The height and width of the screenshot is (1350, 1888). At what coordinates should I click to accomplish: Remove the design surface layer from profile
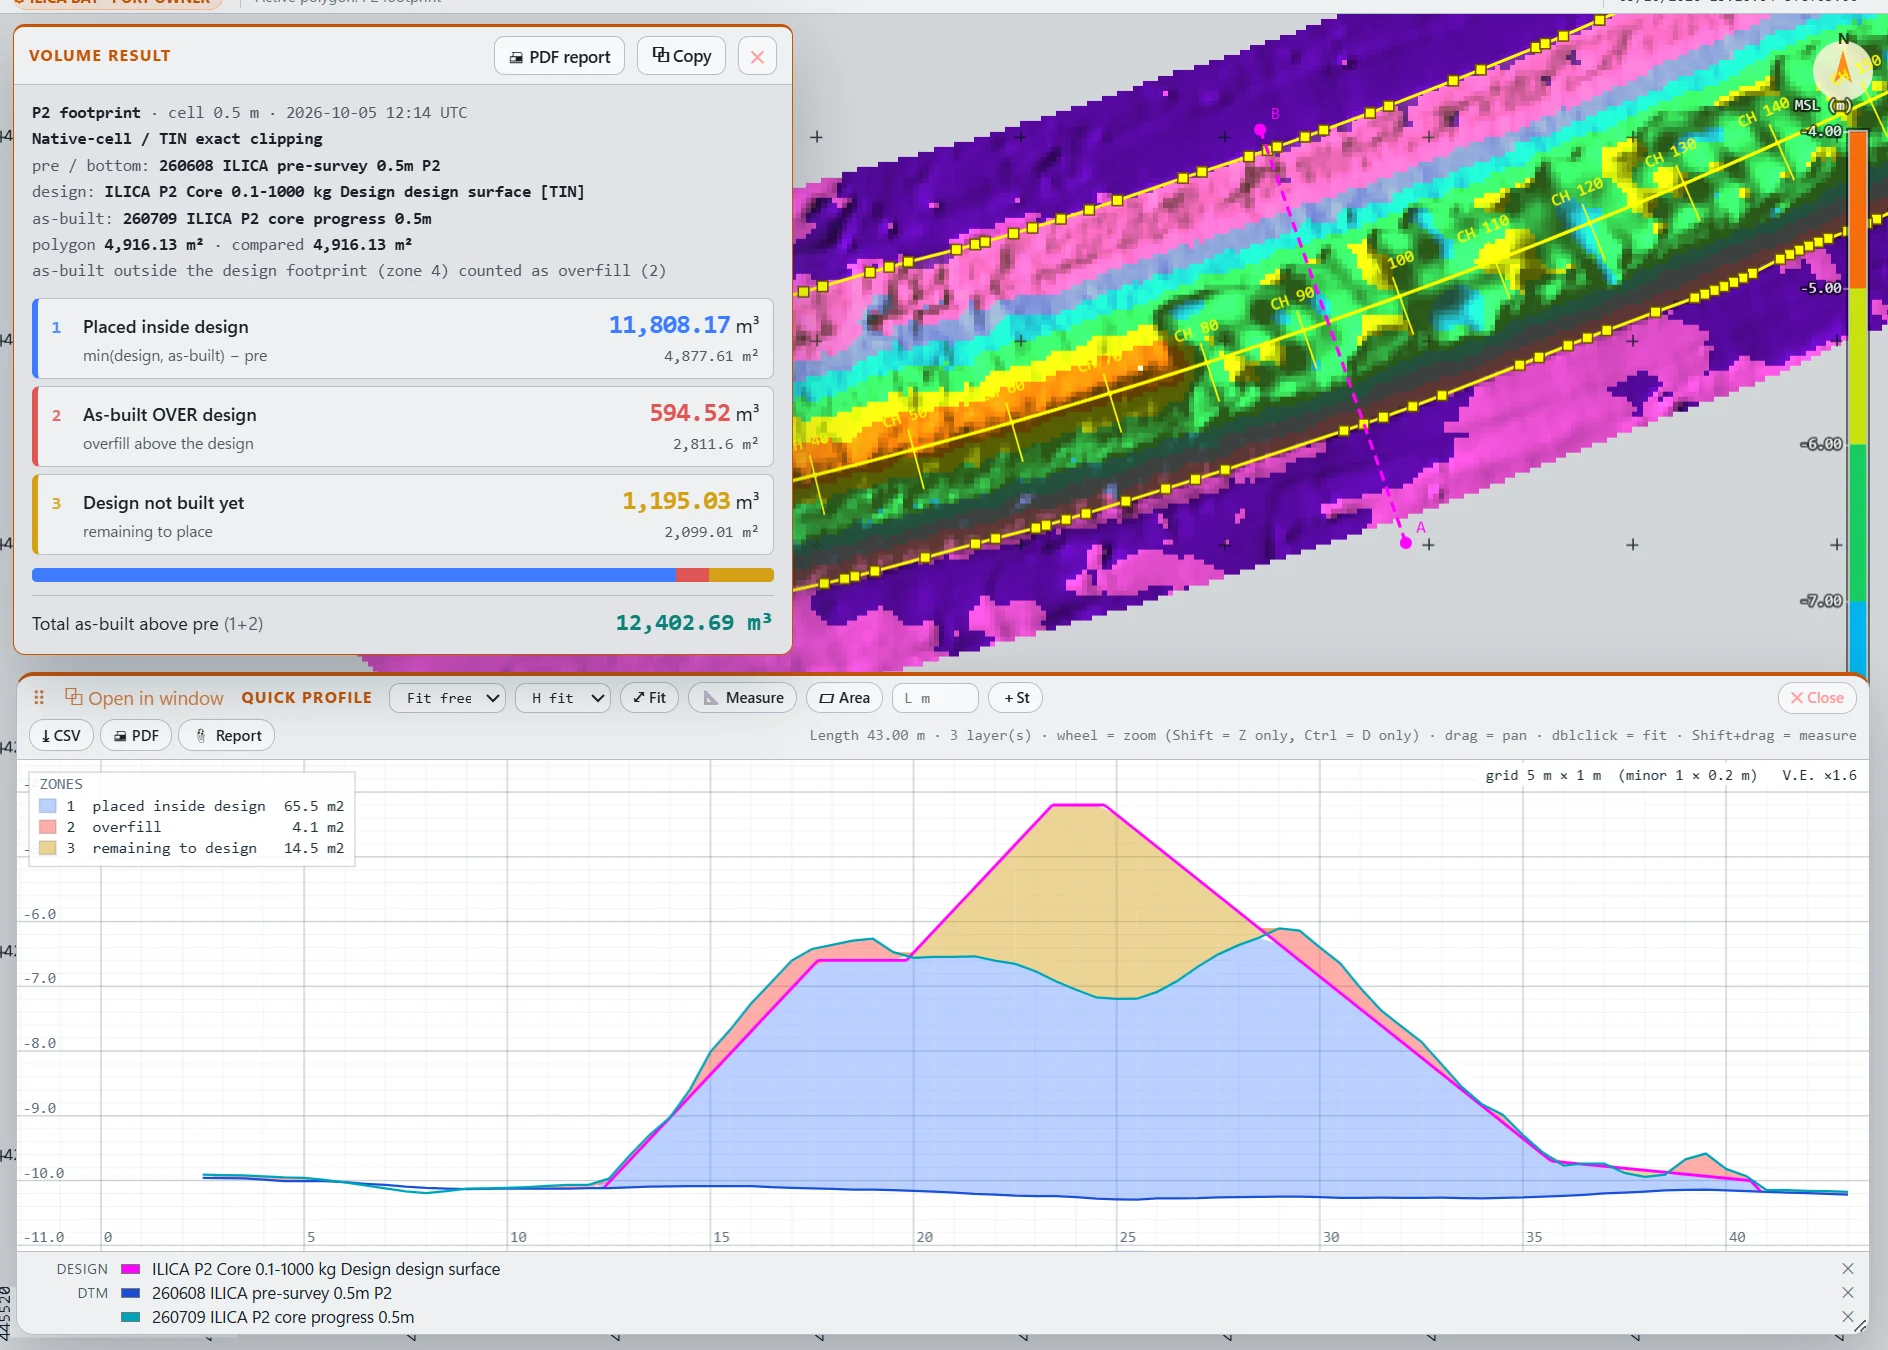1848,1269
